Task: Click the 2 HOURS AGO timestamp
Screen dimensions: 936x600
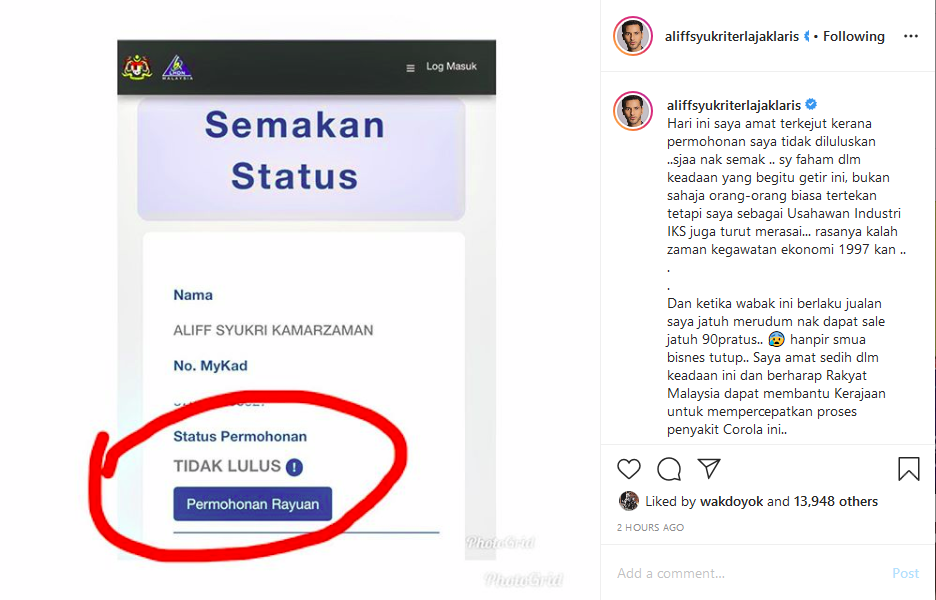Action: pyautogui.click(x=650, y=528)
